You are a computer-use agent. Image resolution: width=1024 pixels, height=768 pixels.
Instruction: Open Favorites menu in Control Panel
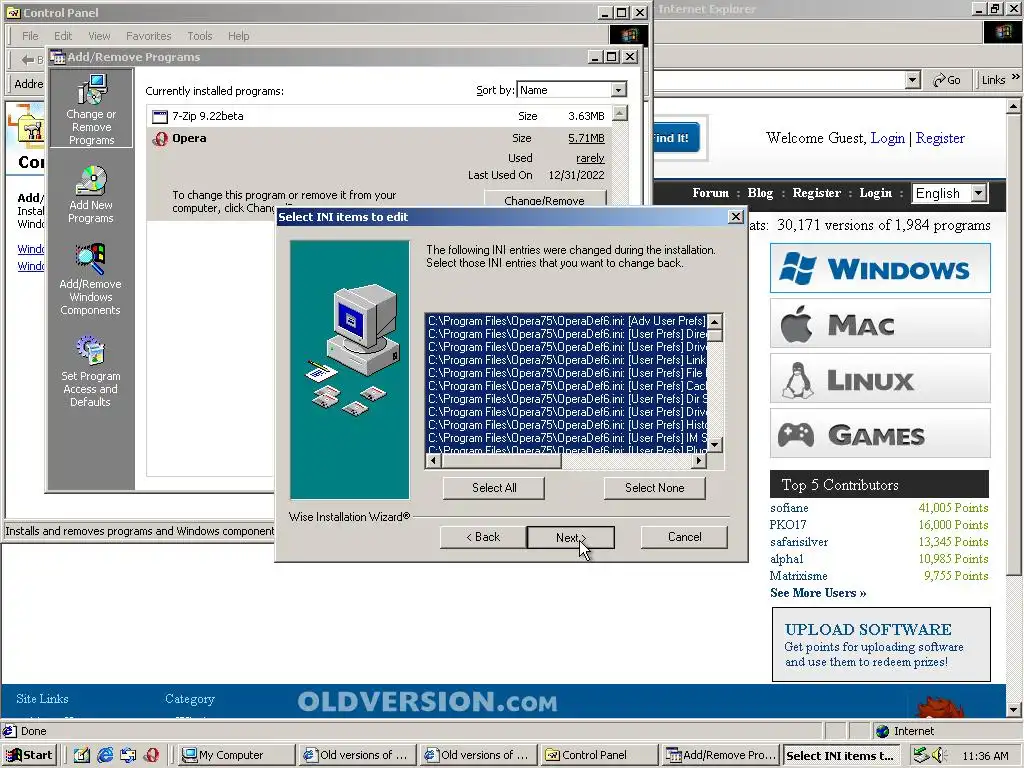point(148,36)
